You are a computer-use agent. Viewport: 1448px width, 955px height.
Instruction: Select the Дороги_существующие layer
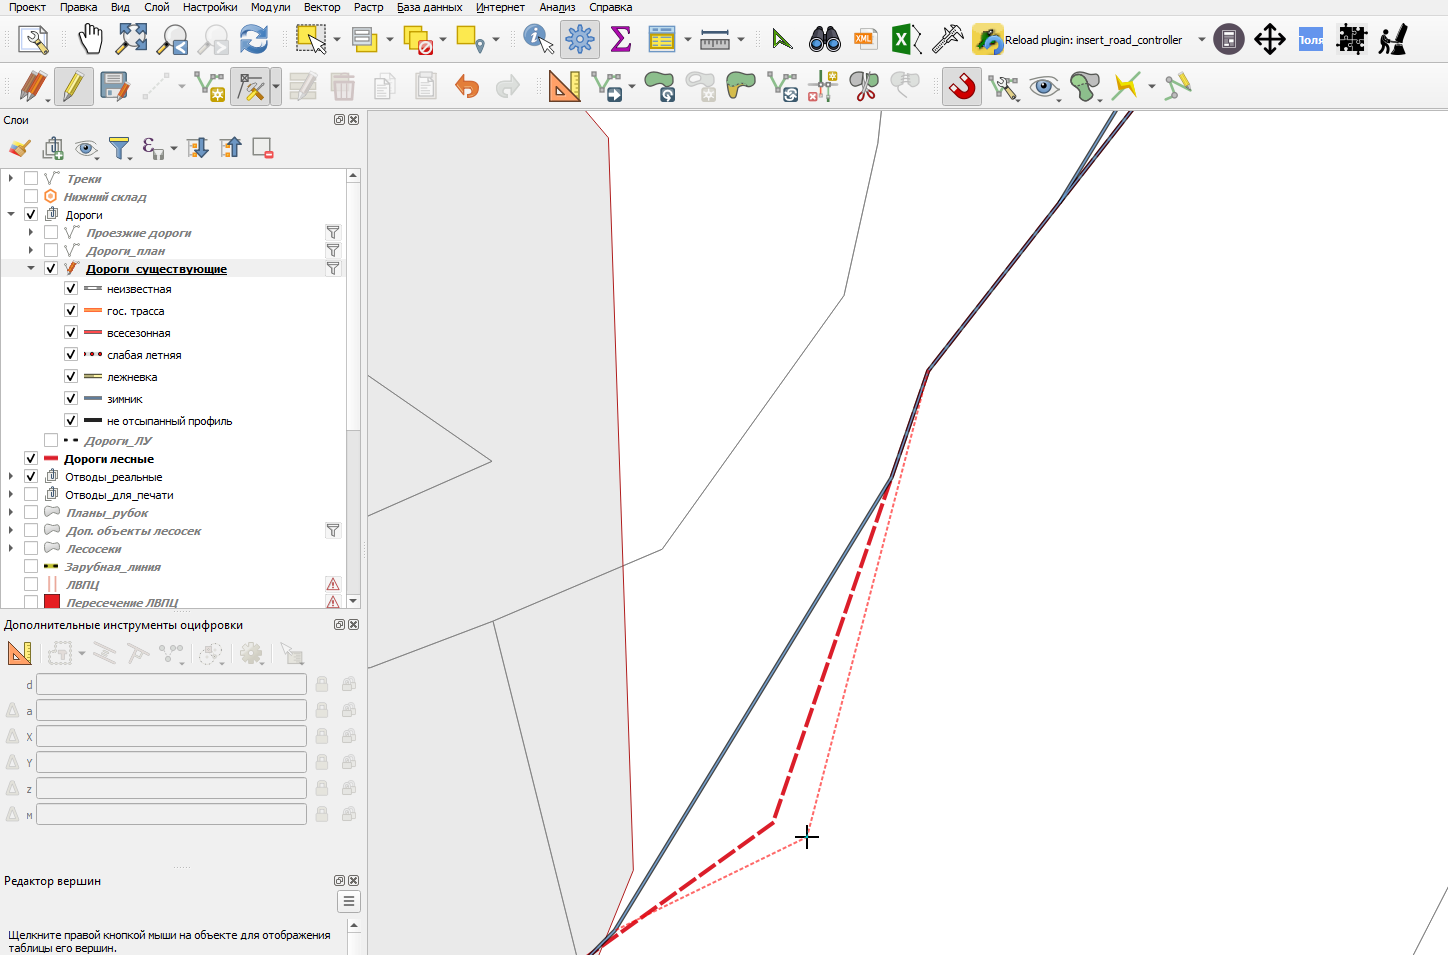point(156,269)
